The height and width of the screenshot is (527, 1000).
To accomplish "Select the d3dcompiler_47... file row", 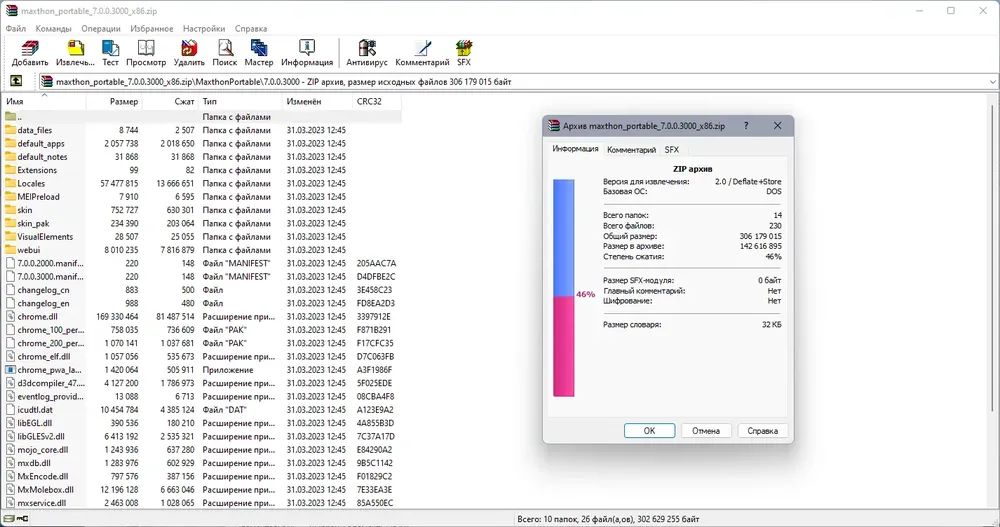I will (x=203, y=383).
